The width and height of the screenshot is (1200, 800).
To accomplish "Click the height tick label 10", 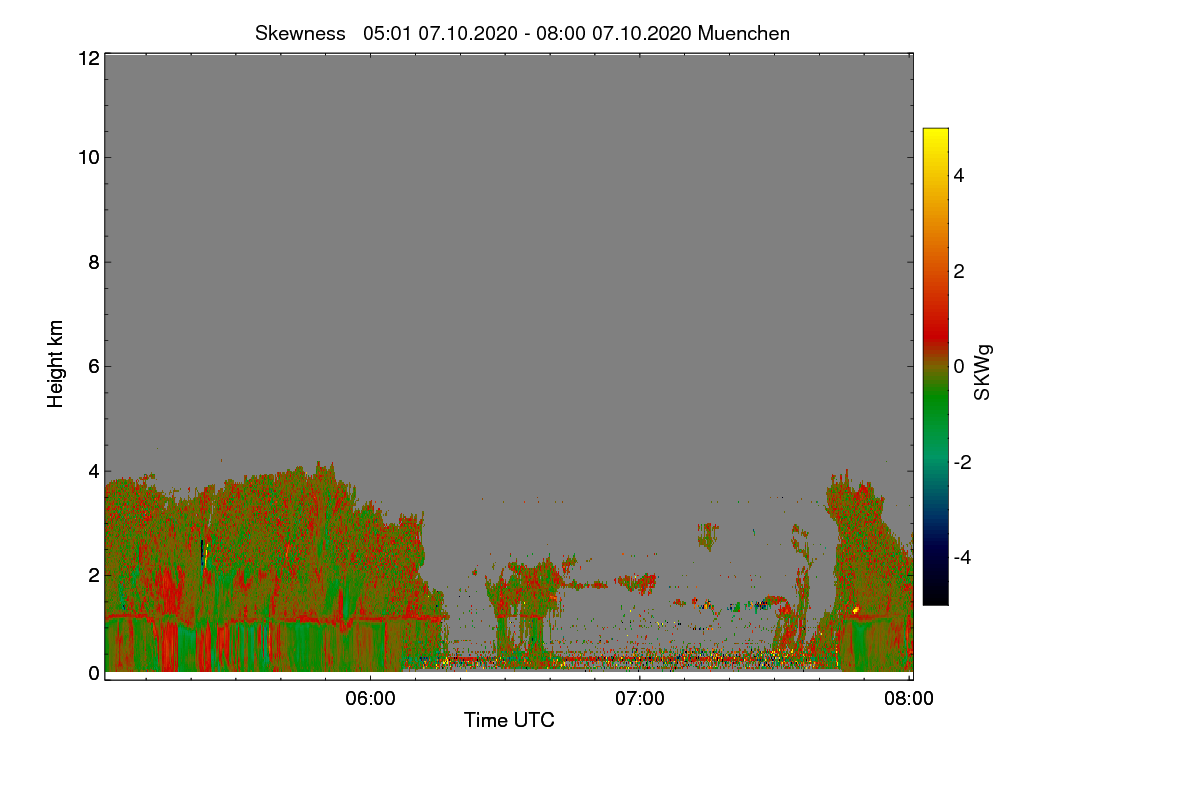I will click(88, 157).
